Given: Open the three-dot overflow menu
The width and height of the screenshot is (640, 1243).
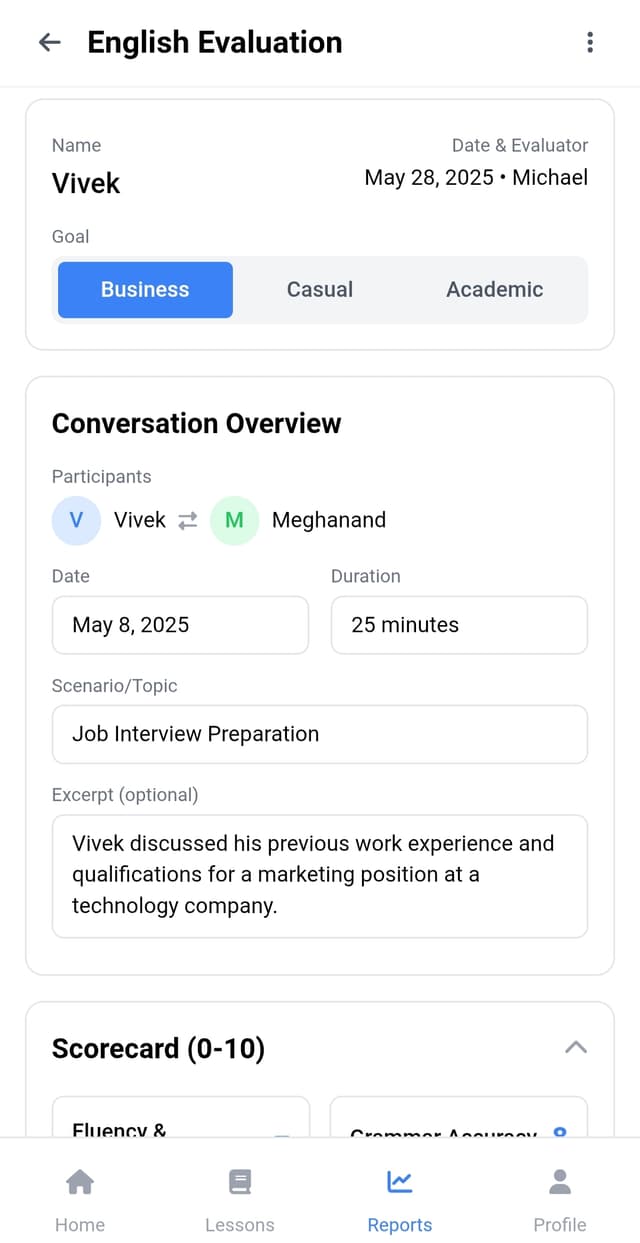Looking at the screenshot, I should coord(590,42).
